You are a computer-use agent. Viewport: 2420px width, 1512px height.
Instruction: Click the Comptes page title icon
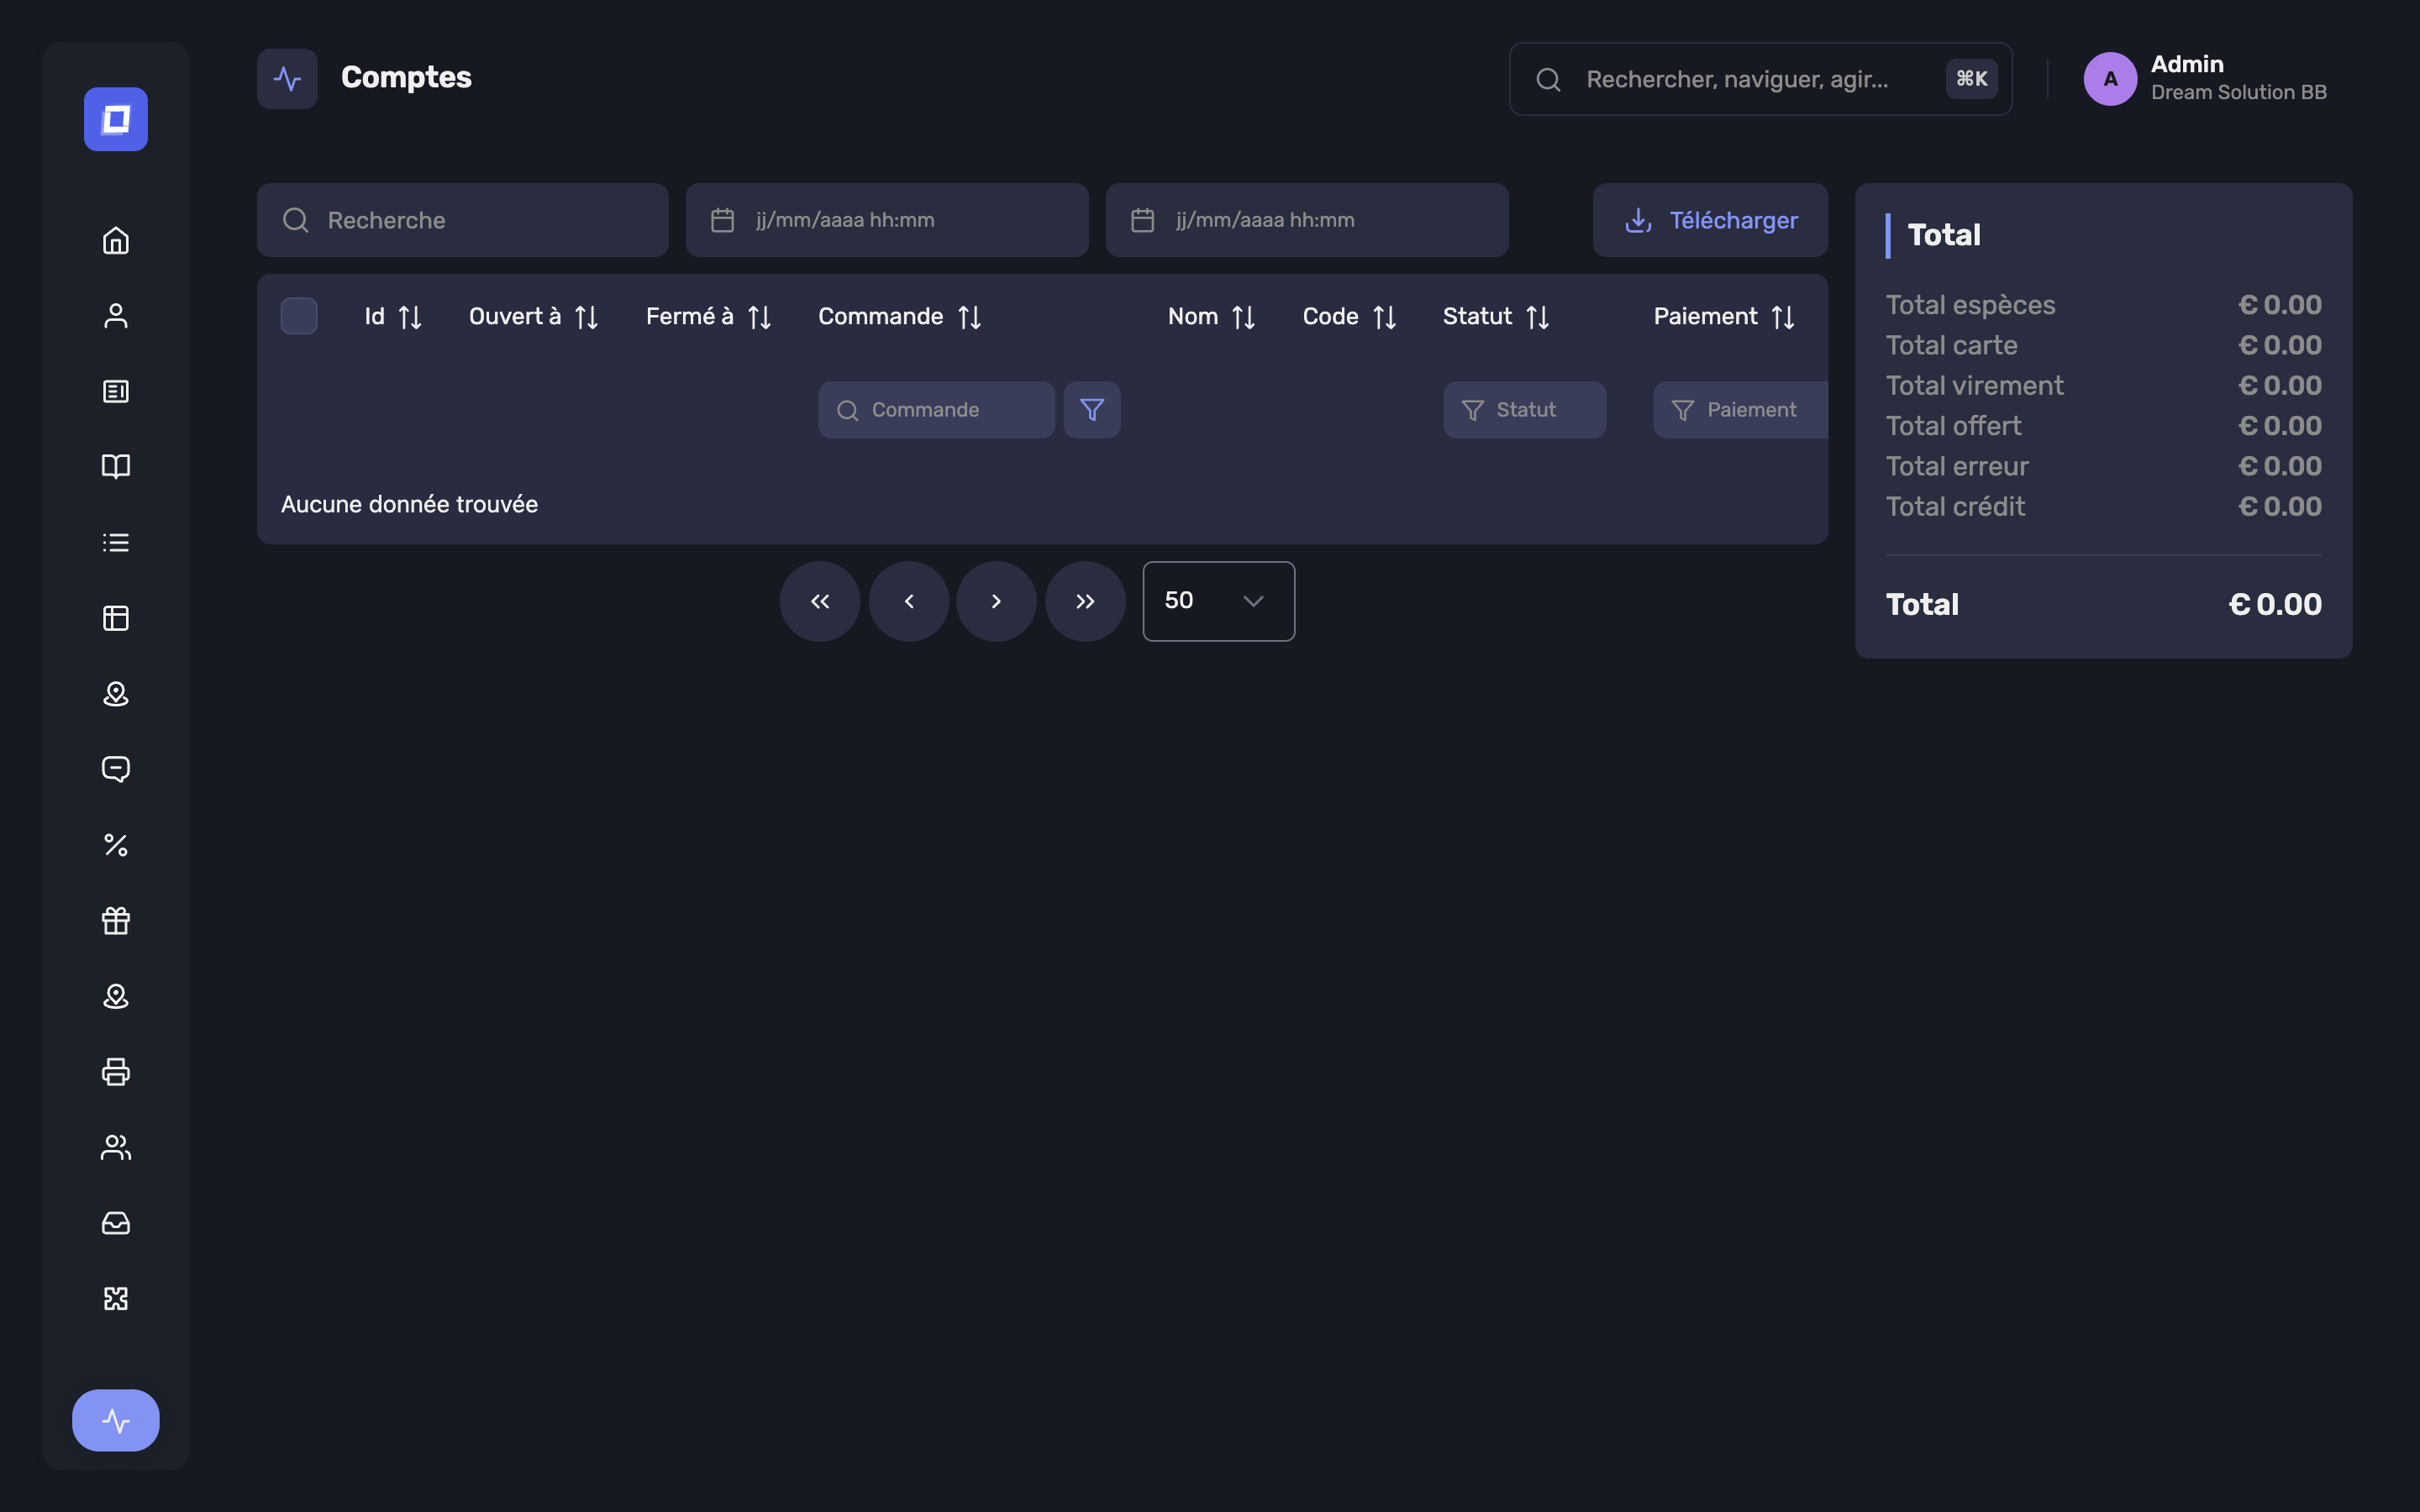287,79
